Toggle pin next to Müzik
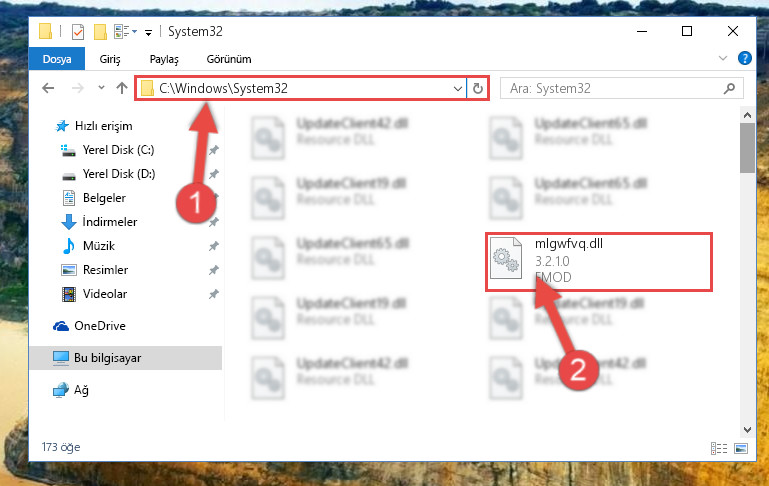This screenshot has height=486, width=769. point(214,246)
